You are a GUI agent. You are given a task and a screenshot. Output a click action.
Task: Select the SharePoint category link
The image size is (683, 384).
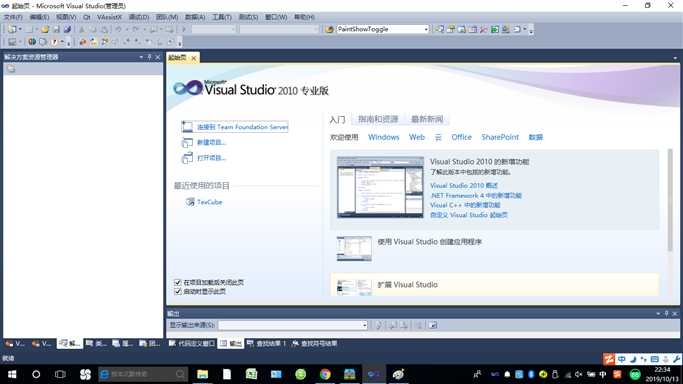click(500, 137)
